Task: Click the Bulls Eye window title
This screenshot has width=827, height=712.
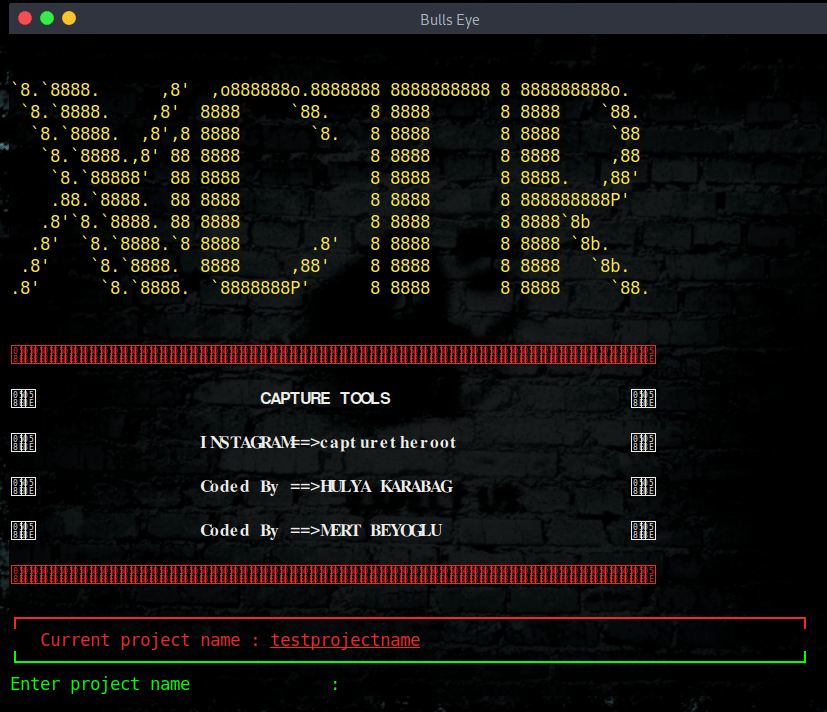Action: coord(449,20)
